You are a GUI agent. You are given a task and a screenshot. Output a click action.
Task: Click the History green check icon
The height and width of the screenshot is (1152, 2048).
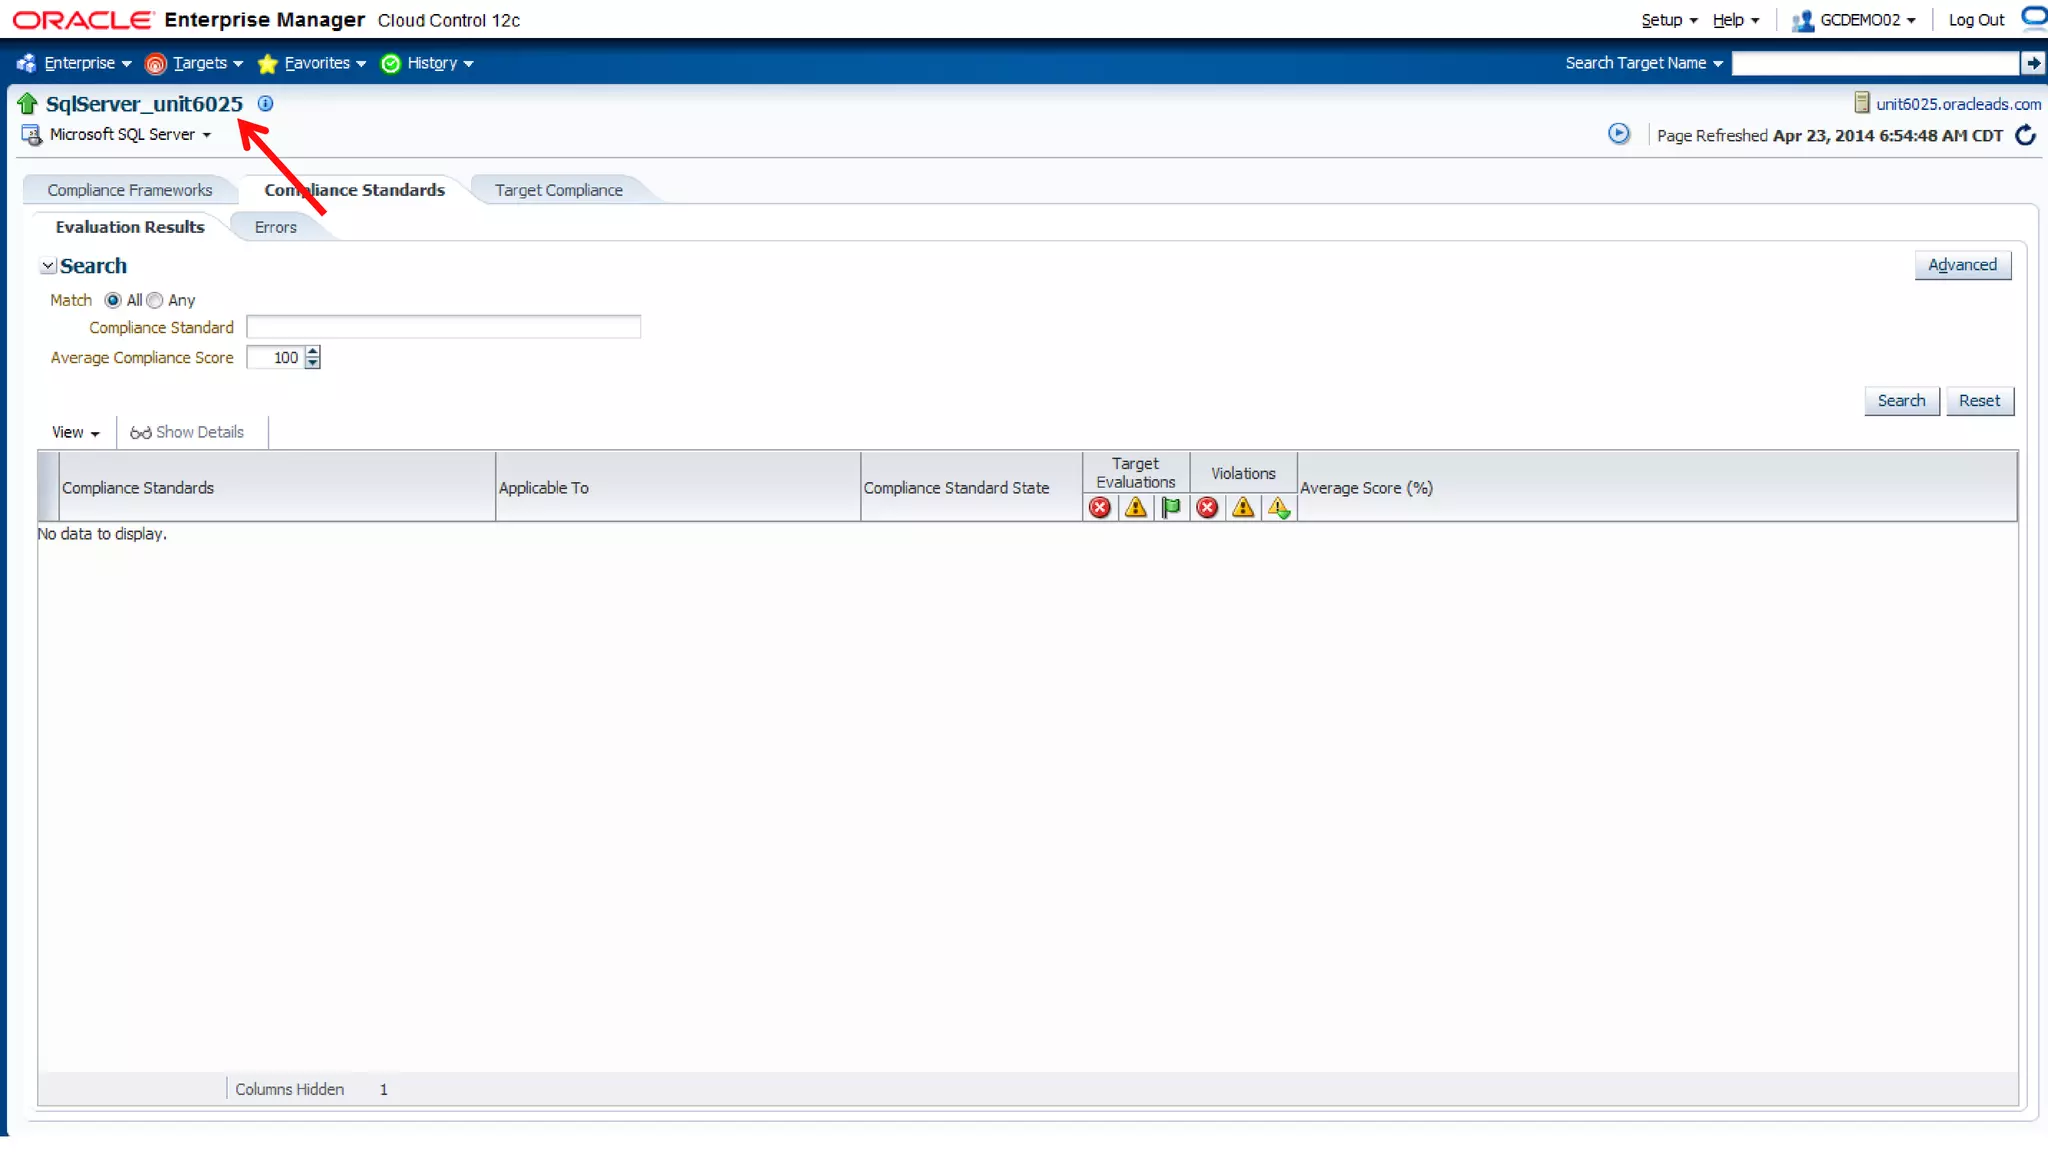coord(391,64)
